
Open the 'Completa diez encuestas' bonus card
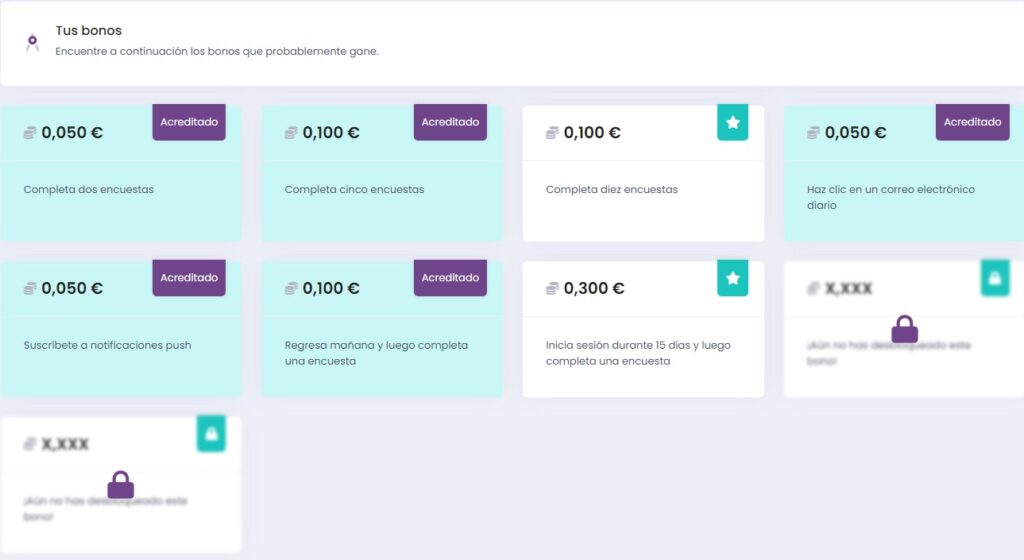(x=643, y=174)
